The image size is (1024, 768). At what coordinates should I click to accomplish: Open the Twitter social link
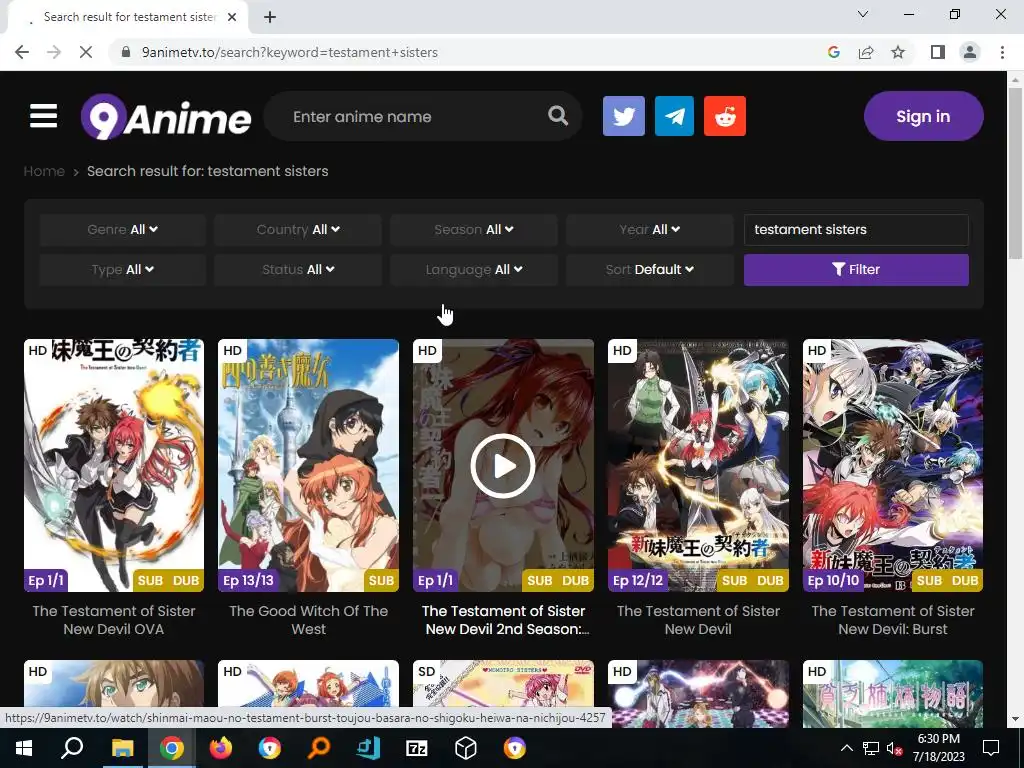tap(624, 116)
